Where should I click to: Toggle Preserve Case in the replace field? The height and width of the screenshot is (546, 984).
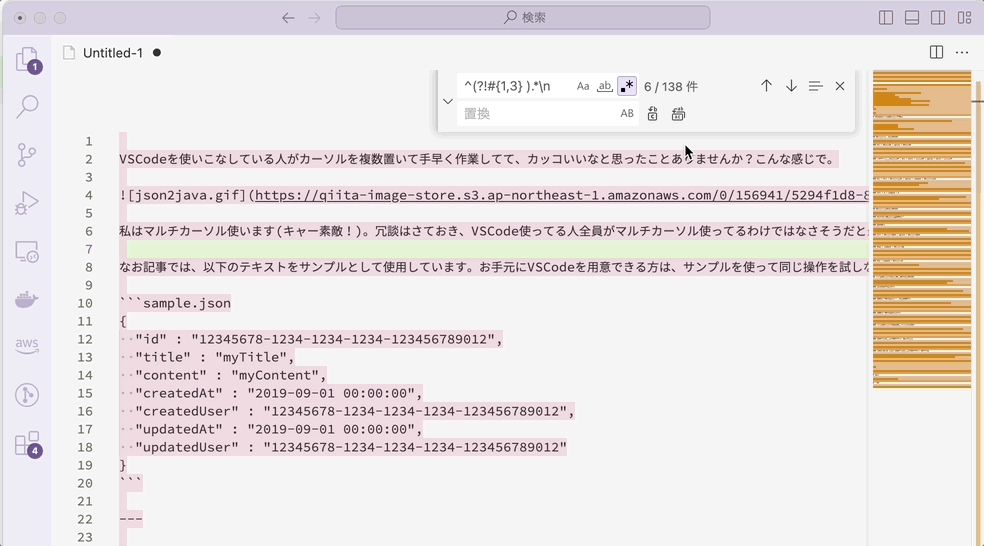tap(627, 114)
